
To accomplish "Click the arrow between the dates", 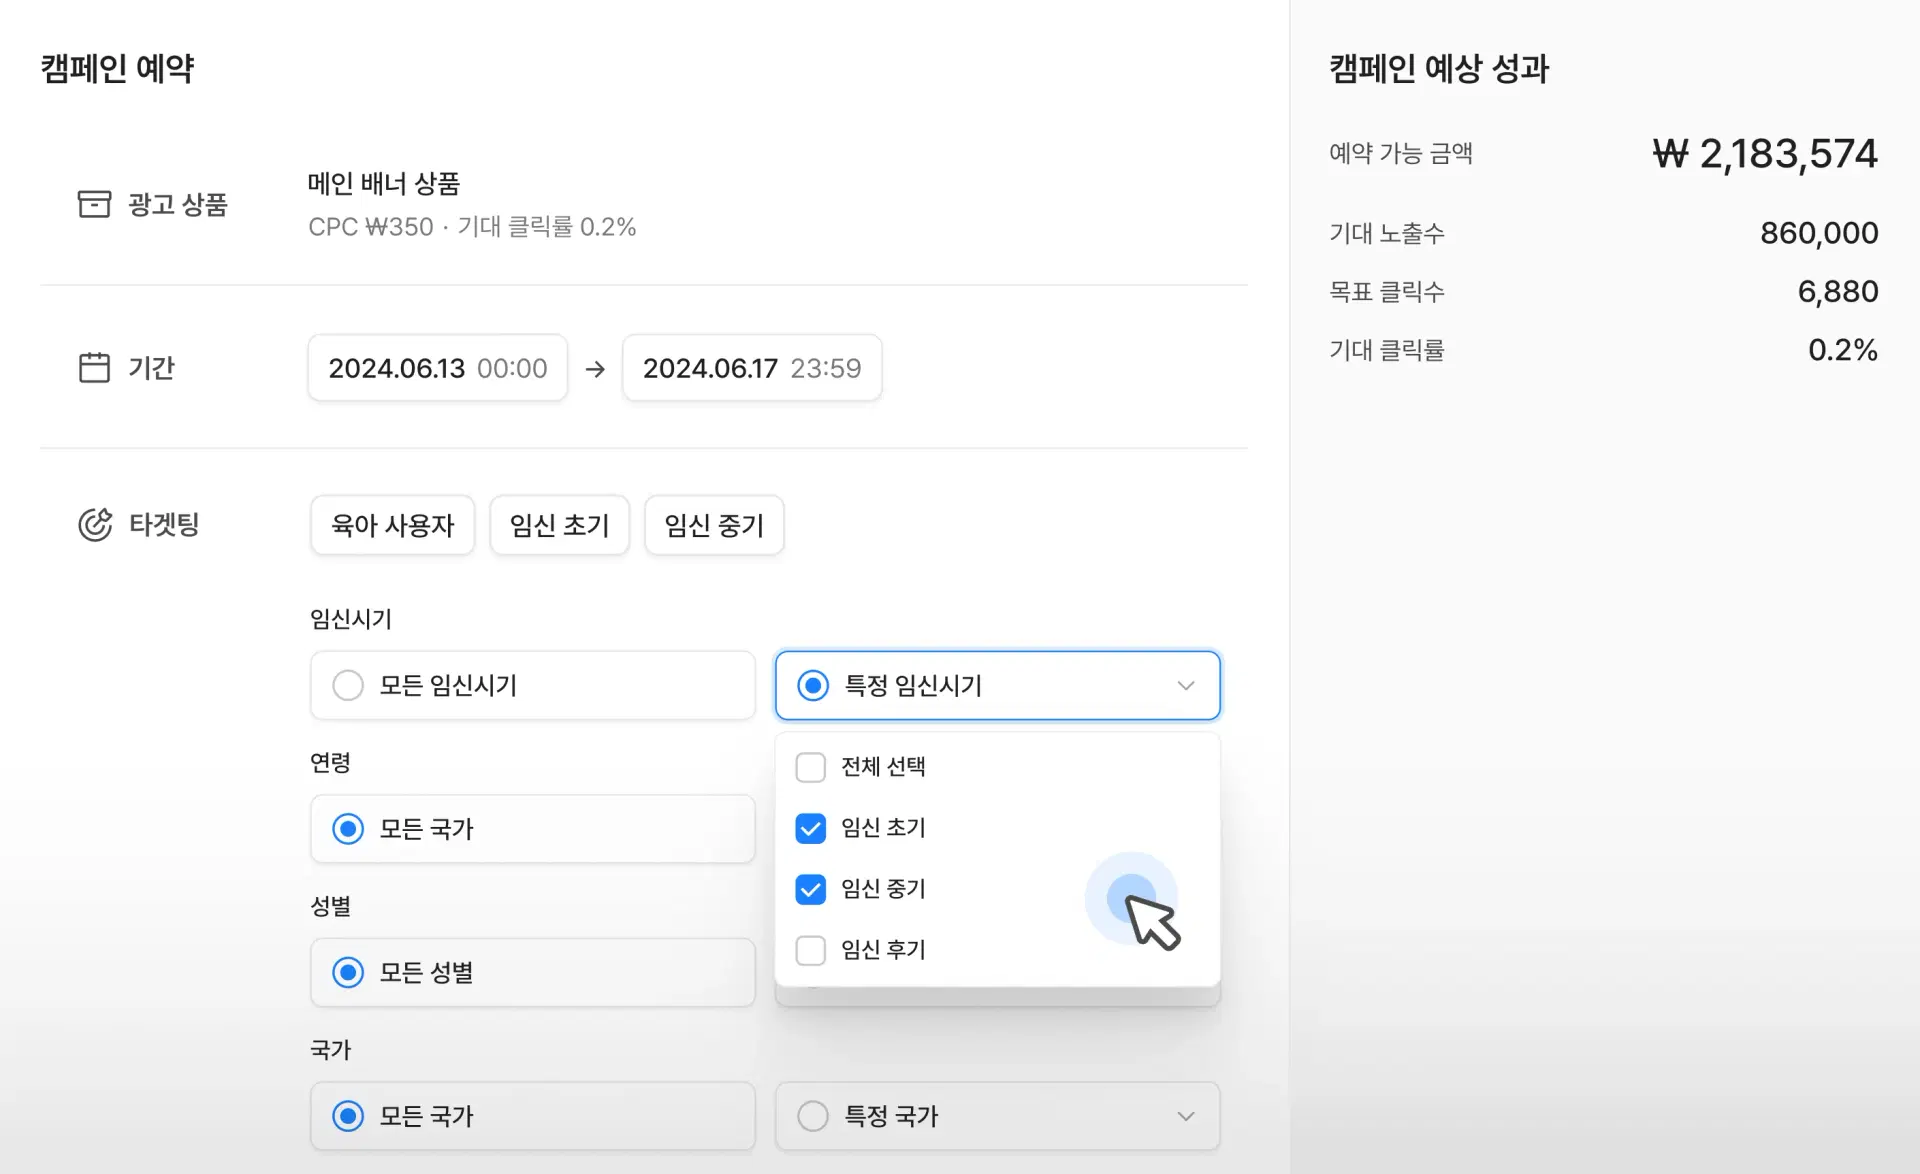I will 595,369.
